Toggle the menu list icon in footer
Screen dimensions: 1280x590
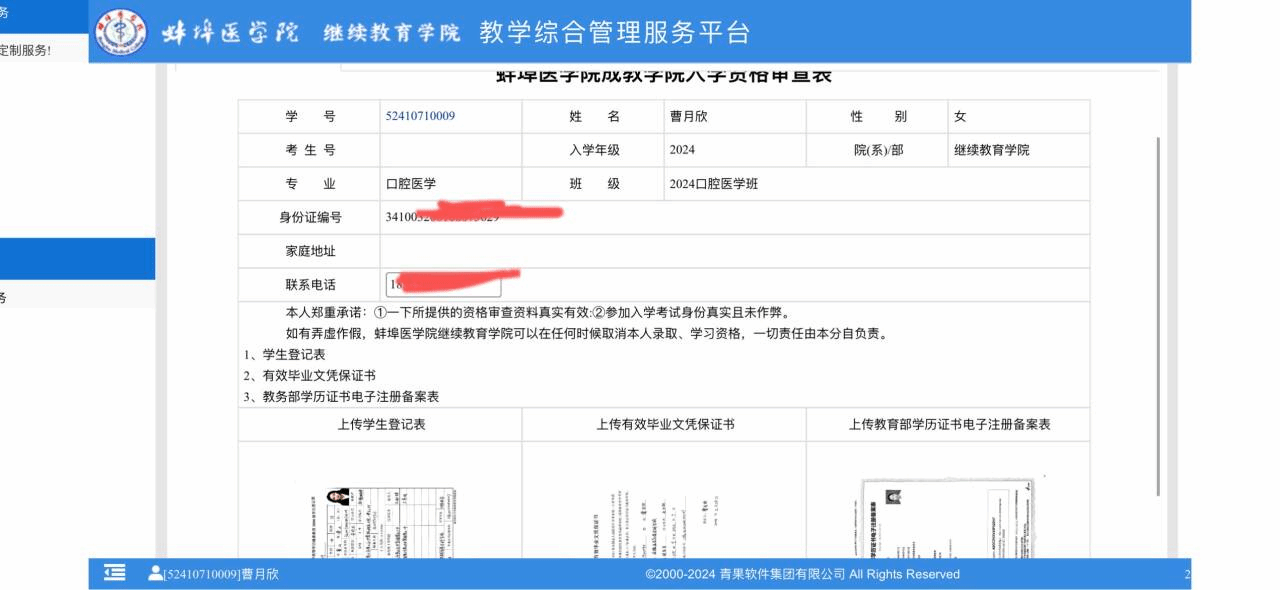pos(115,573)
